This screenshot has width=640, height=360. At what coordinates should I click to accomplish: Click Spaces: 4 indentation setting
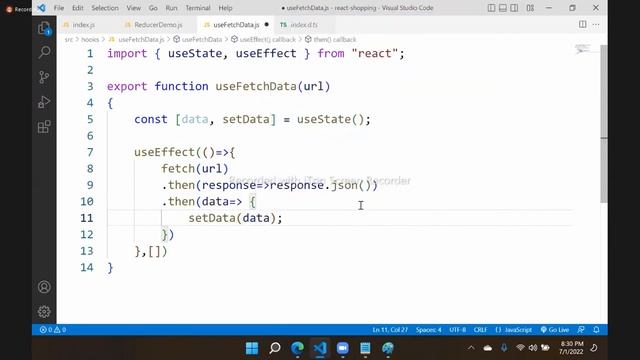tap(429, 330)
